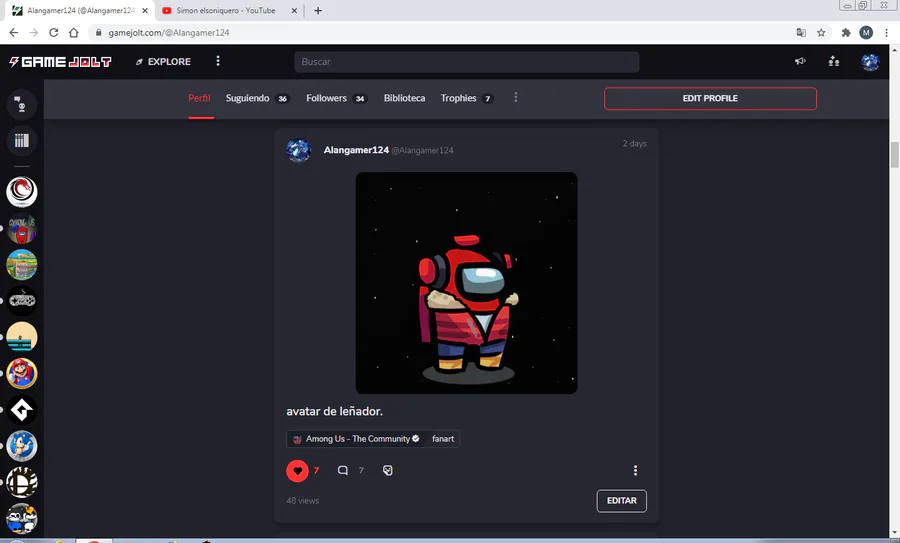Open the GameMaker logo community icon

point(22,410)
